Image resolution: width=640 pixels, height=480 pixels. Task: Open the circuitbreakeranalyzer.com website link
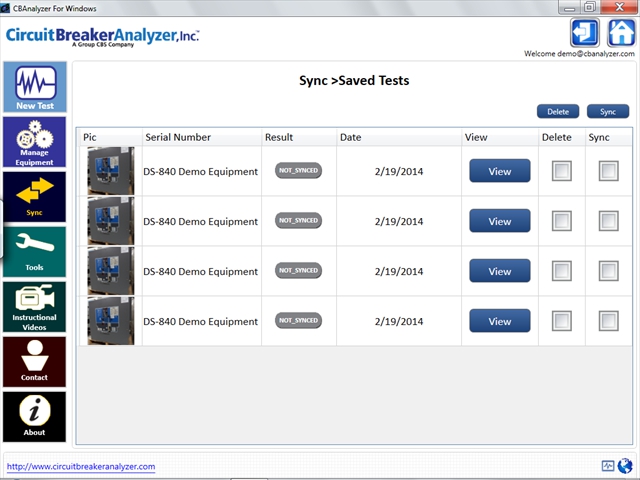pos(81,467)
